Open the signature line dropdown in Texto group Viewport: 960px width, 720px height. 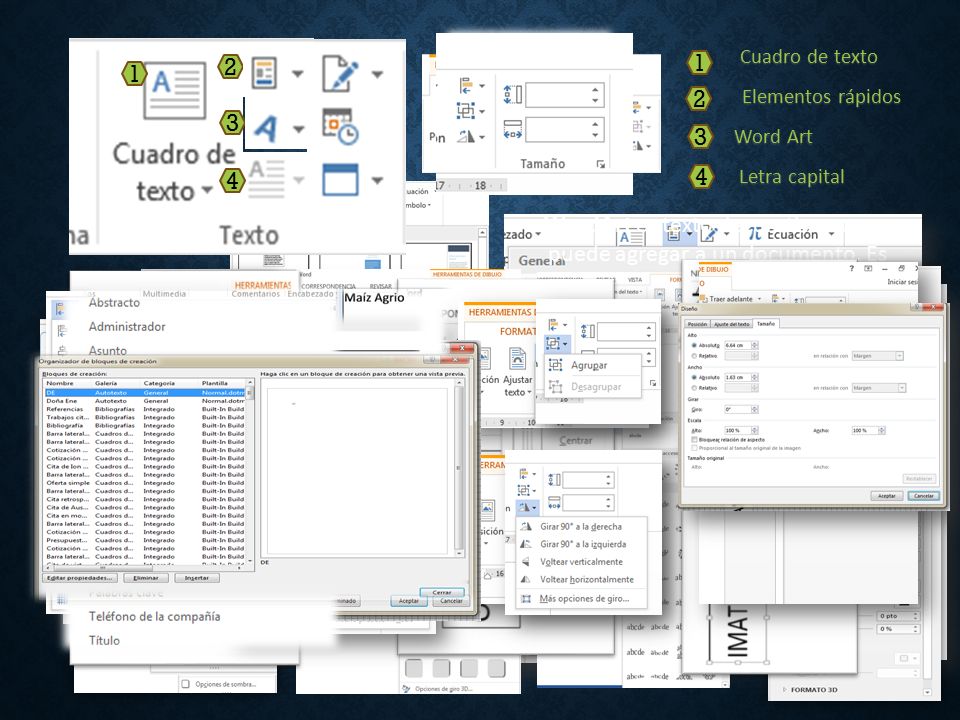coord(377,74)
